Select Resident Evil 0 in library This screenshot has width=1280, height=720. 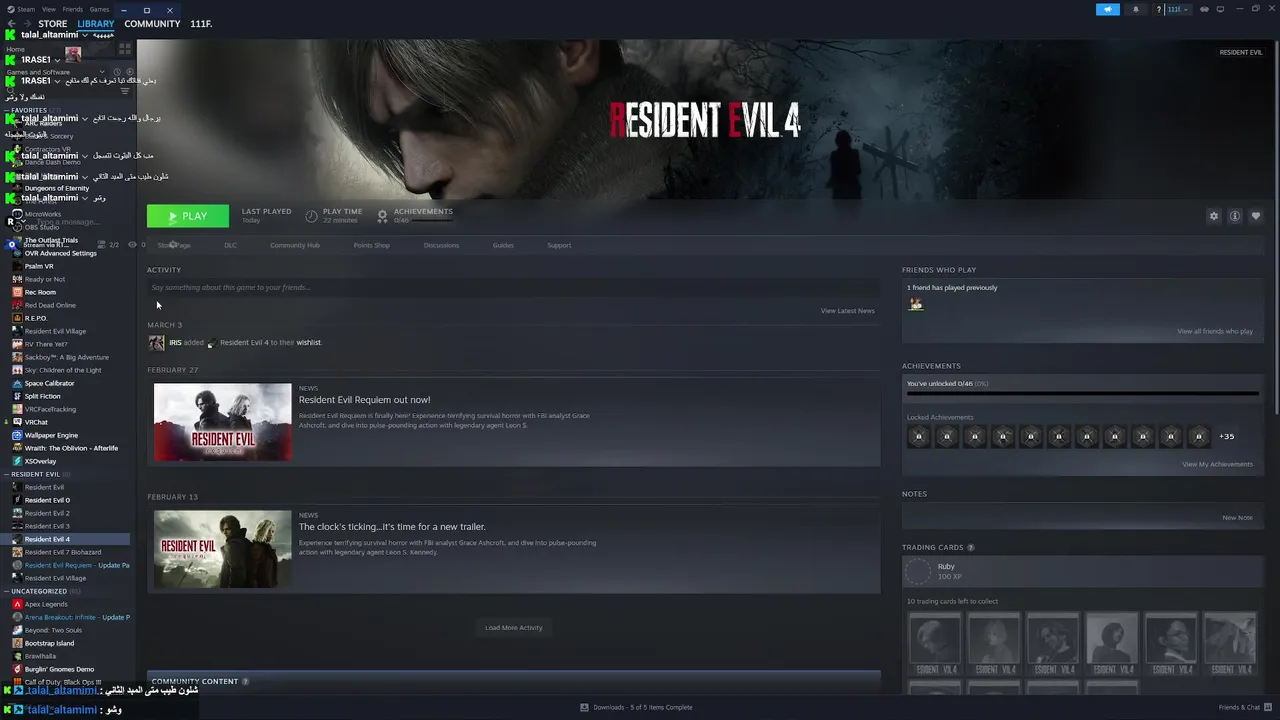click(47, 500)
